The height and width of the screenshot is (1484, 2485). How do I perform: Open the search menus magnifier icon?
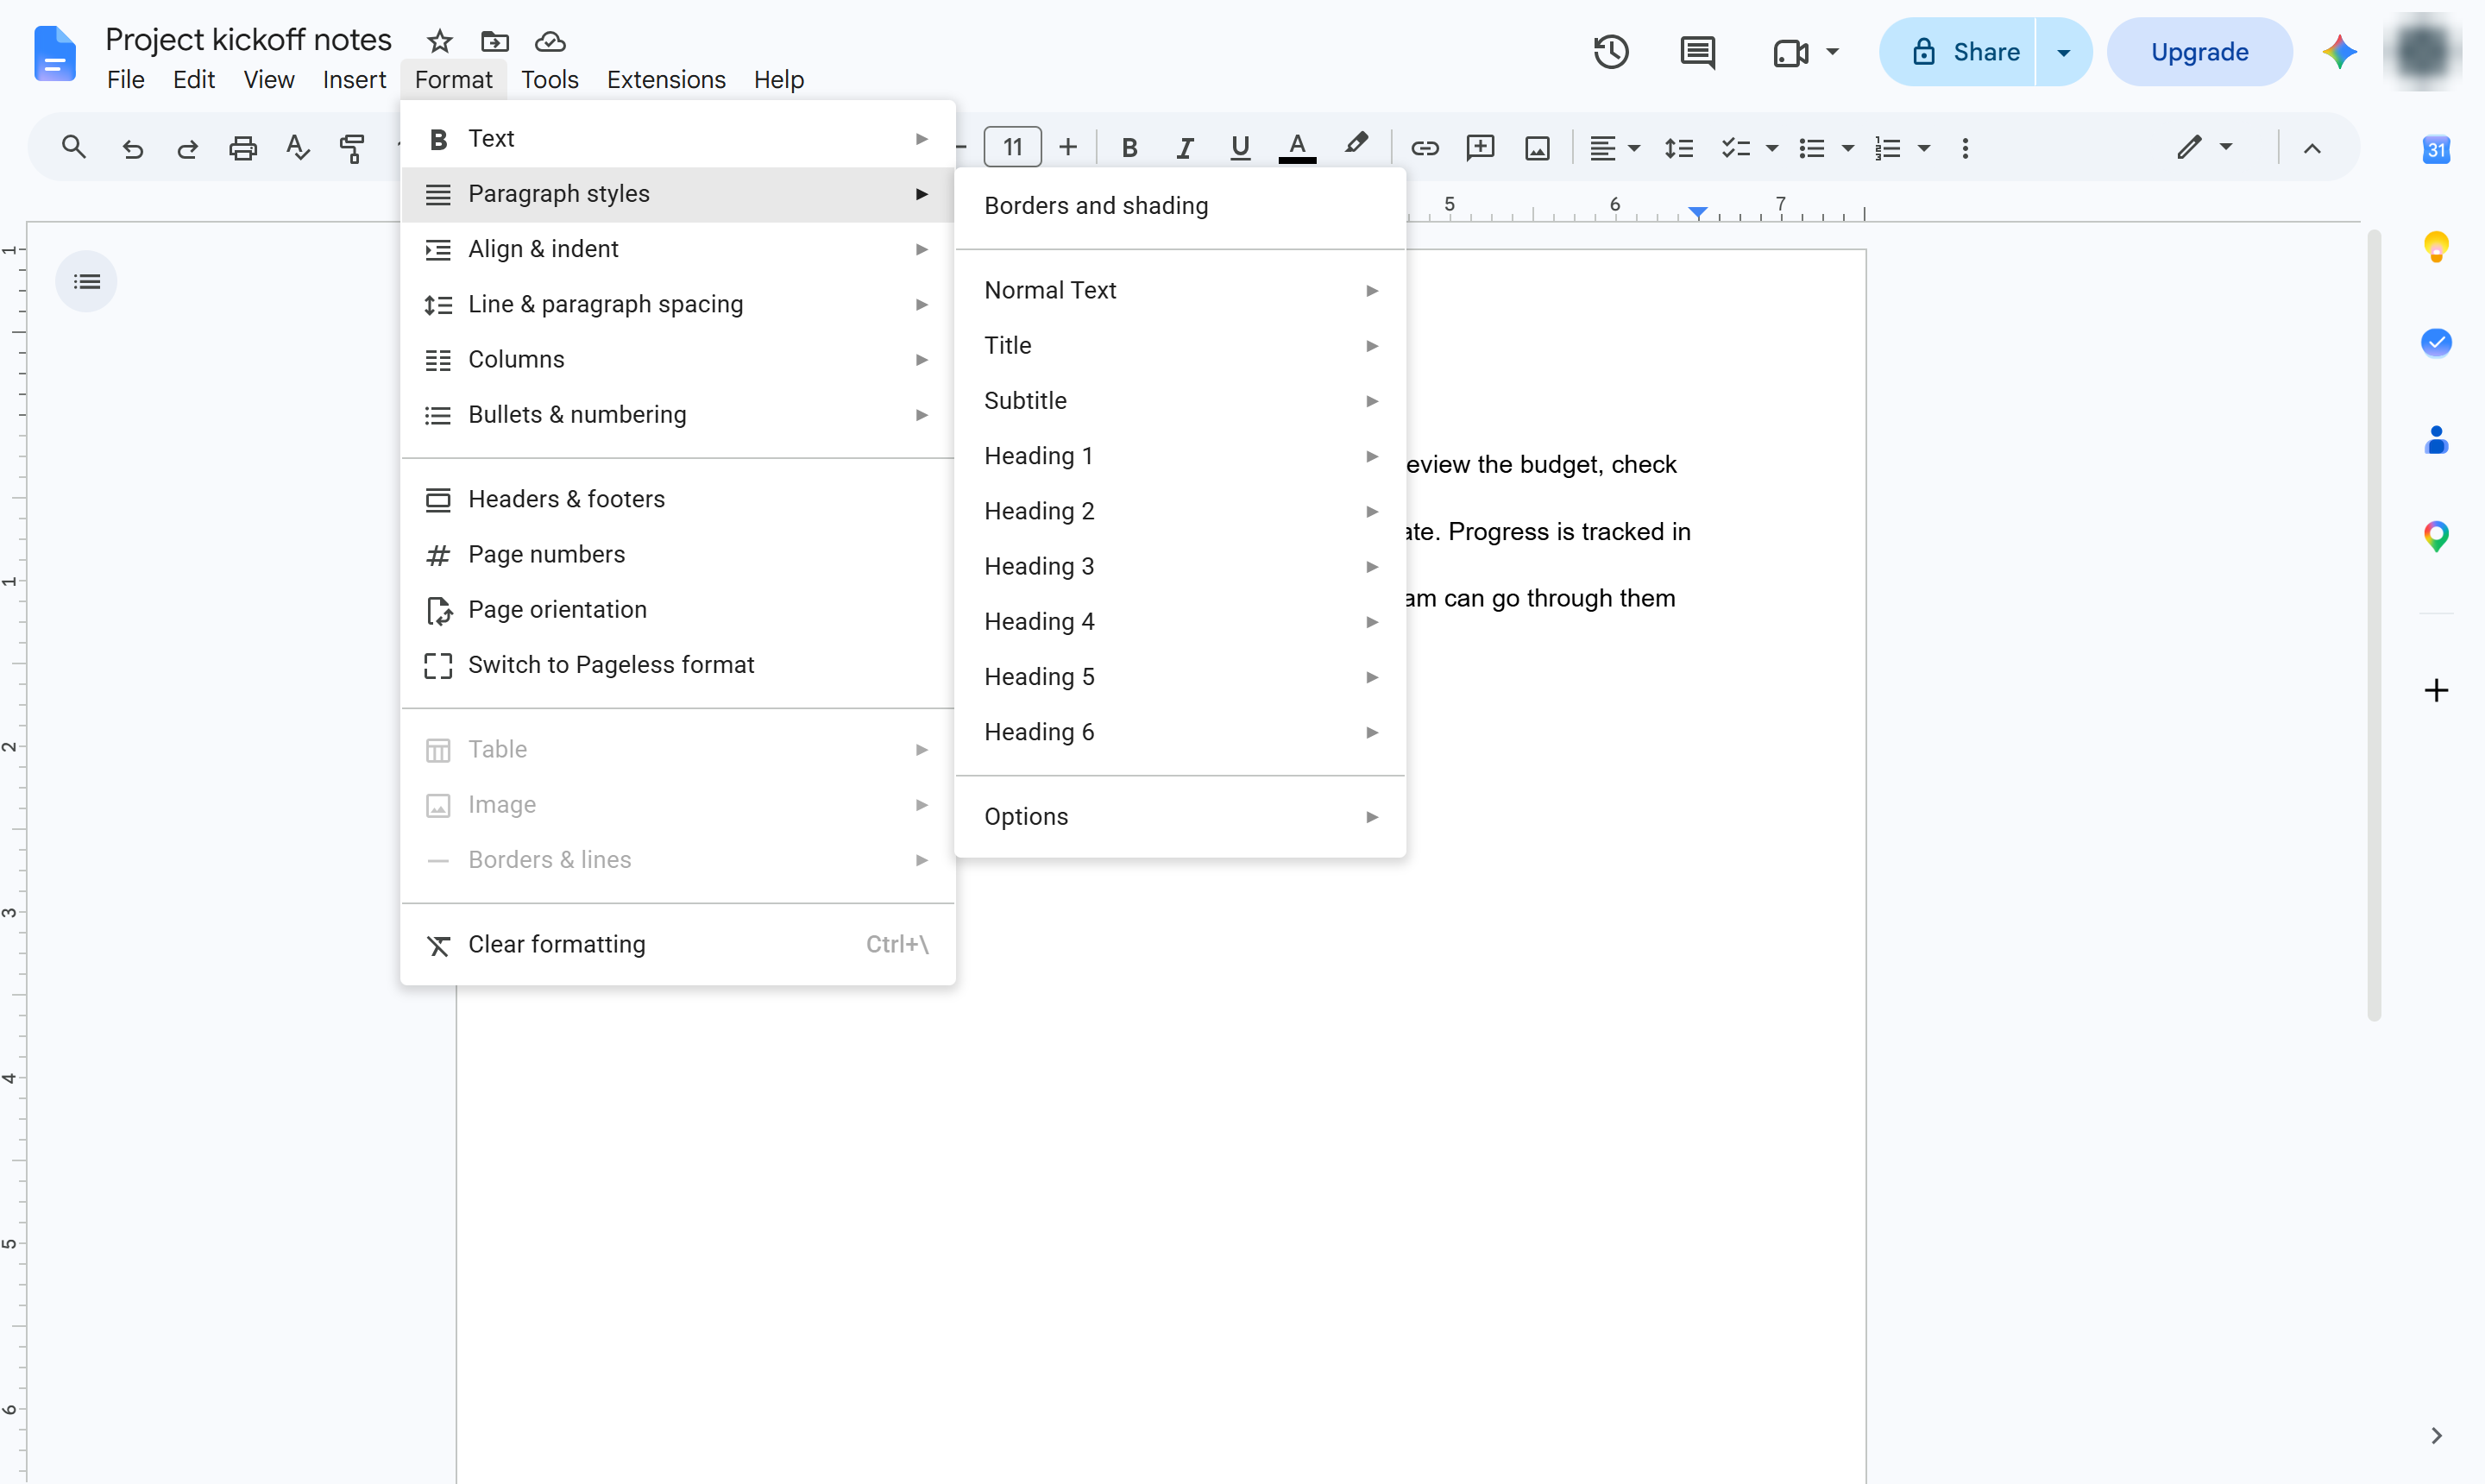74,148
